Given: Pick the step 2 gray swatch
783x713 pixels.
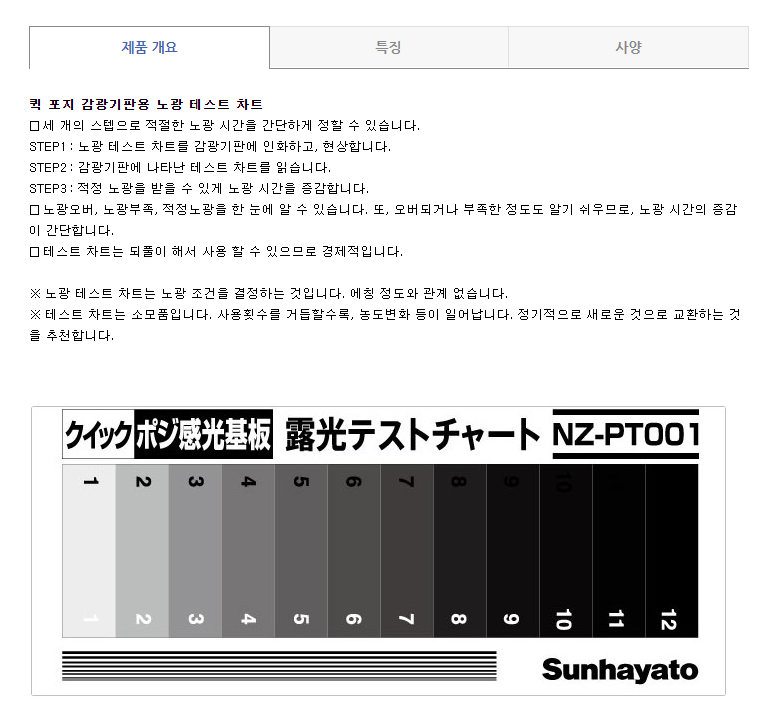Looking at the screenshot, I should point(142,550).
